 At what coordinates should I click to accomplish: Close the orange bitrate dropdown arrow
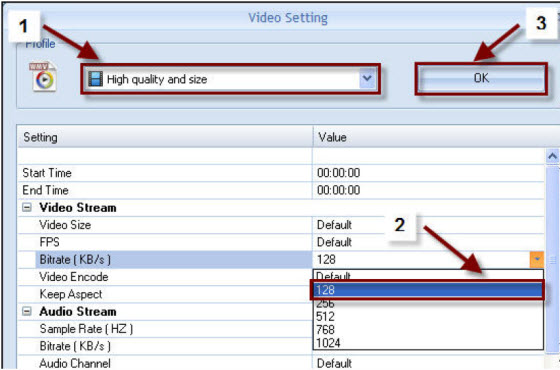click(537, 260)
